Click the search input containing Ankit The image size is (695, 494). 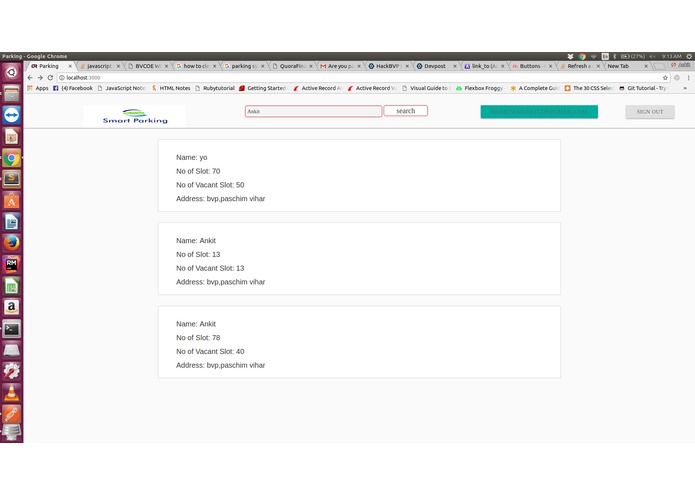click(313, 111)
